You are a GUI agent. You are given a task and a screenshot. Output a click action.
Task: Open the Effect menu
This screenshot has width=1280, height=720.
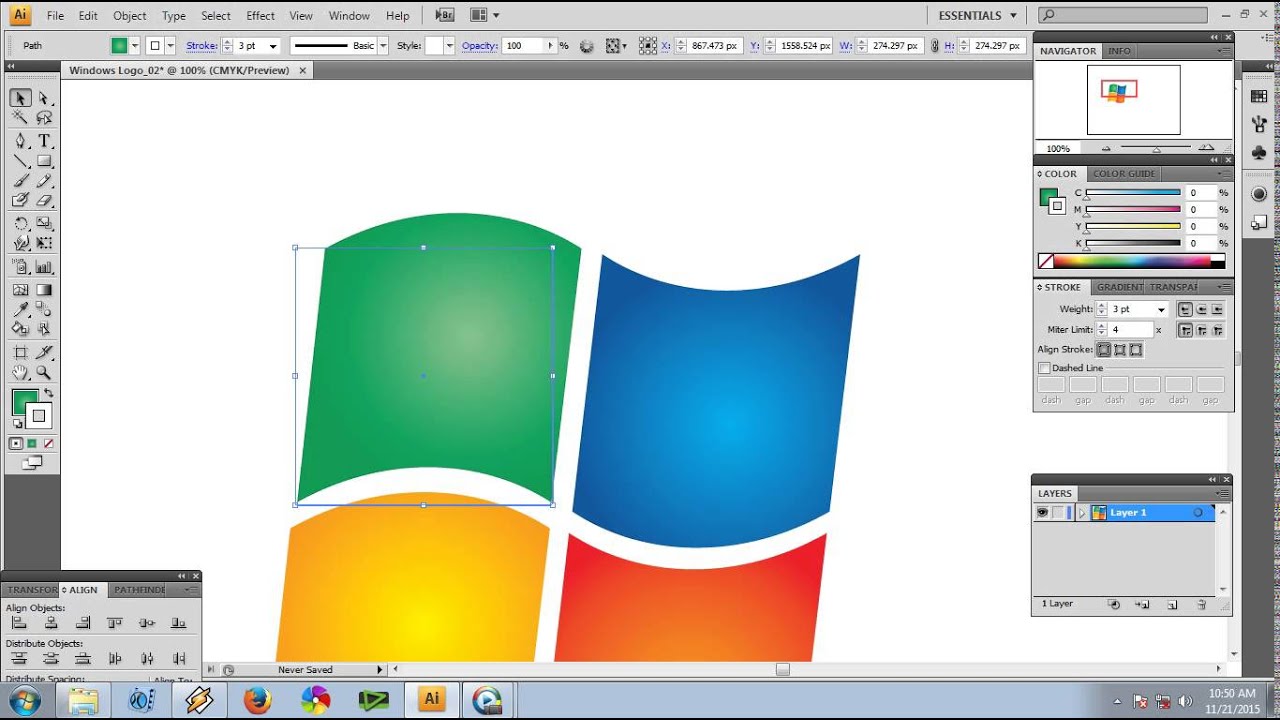(x=261, y=16)
